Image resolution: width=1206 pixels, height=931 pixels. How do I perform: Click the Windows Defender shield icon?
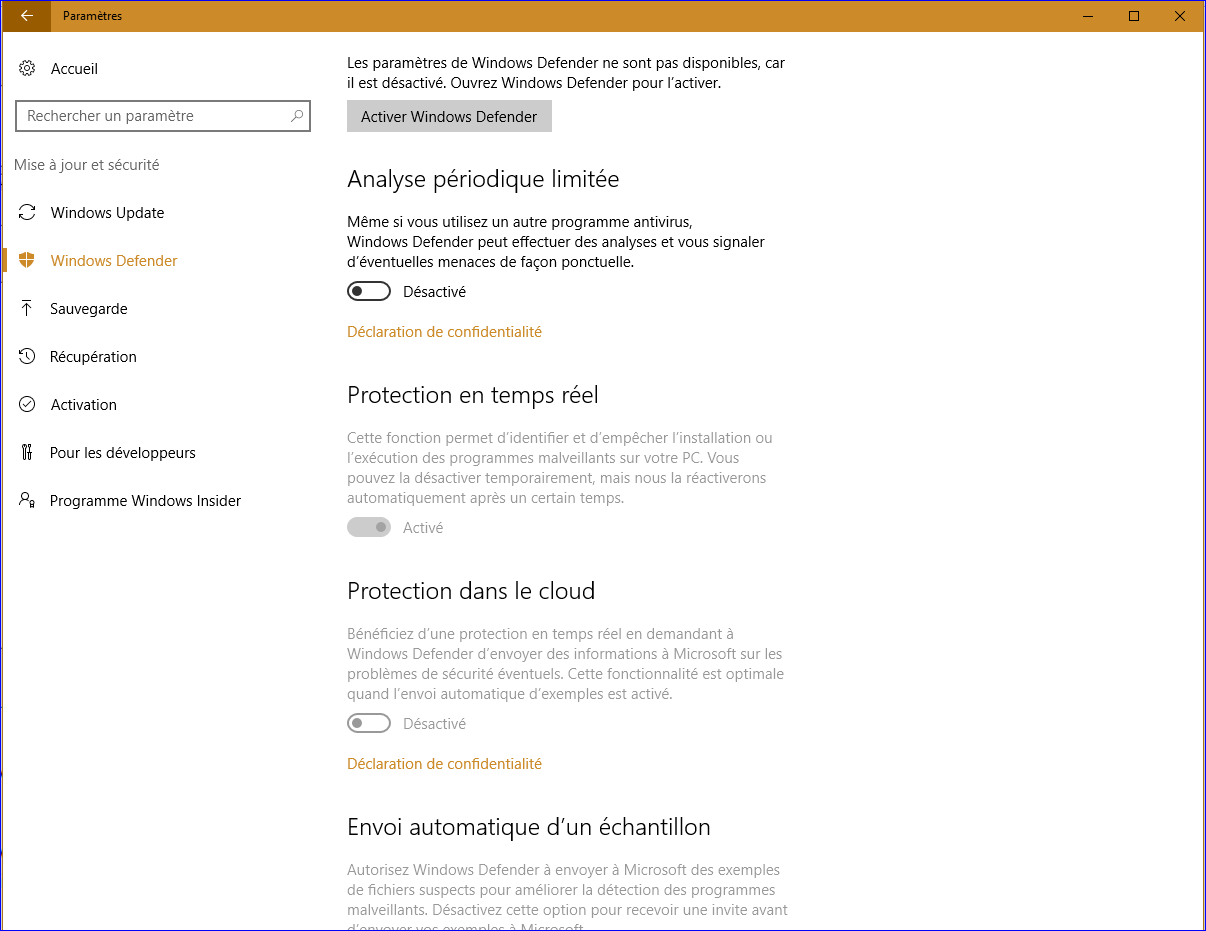click(27, 261)
